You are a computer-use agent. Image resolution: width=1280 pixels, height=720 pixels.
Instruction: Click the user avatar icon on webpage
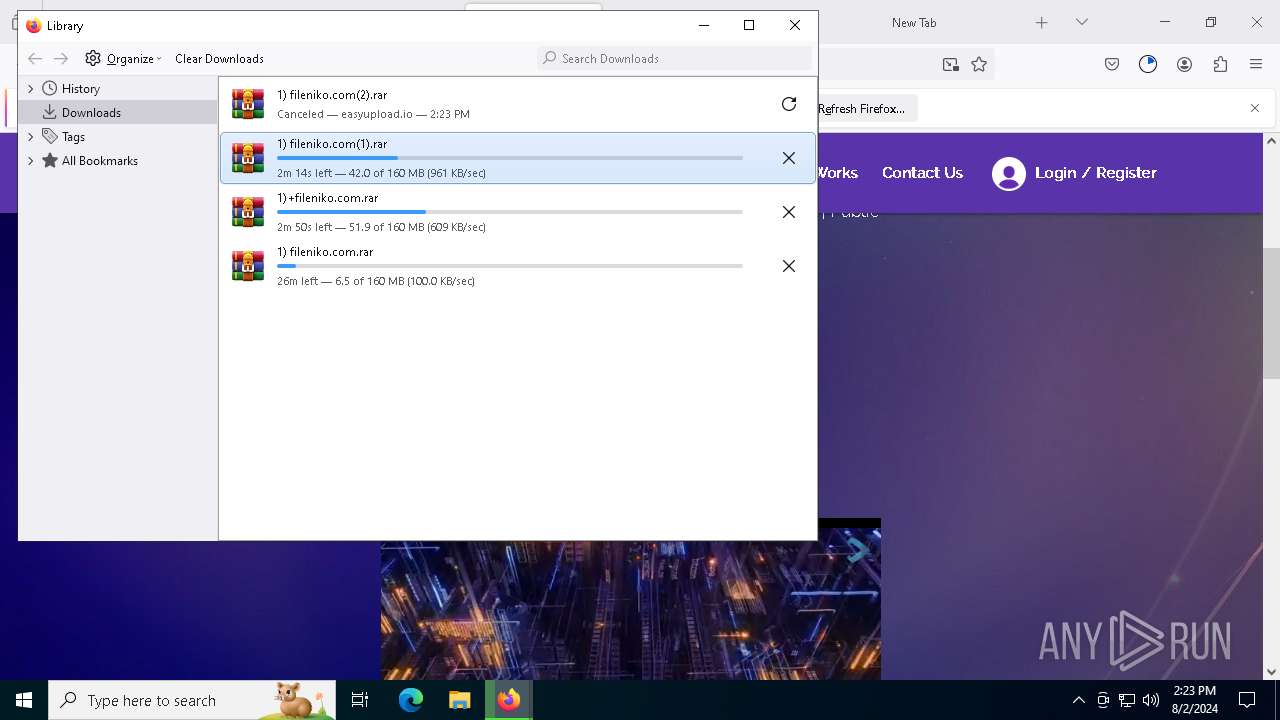coord(1009,174)
